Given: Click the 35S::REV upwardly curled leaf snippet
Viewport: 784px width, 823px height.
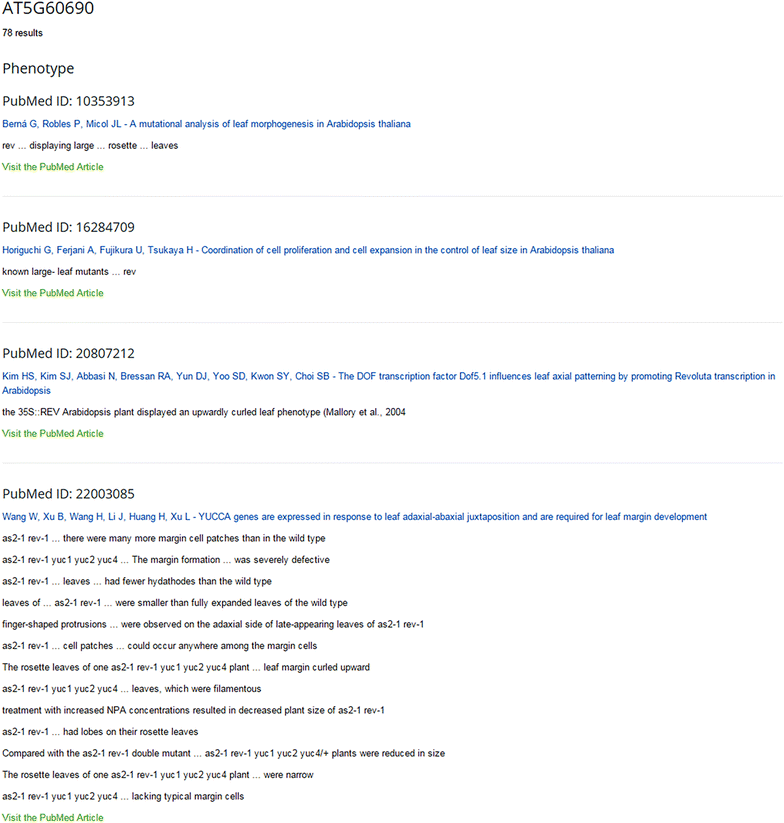Looking at the screenshot, I should [204, 412].
